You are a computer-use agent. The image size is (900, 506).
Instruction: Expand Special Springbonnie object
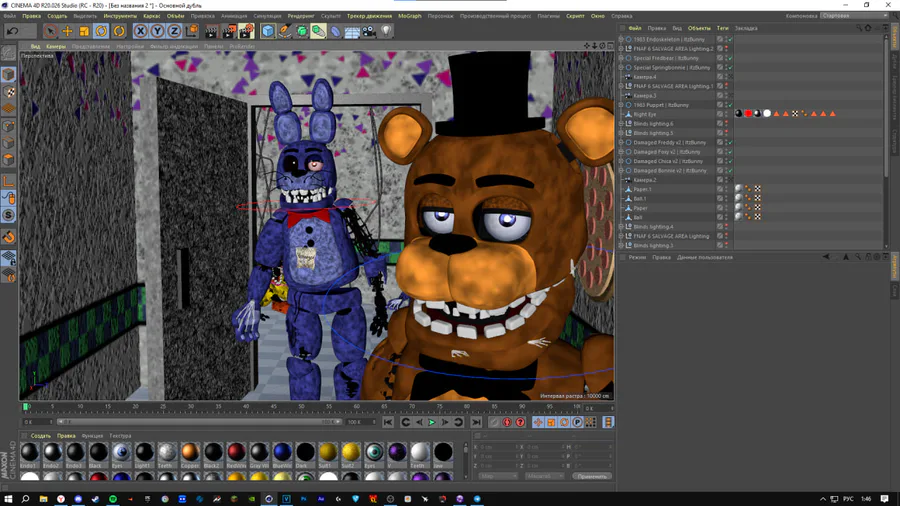pyautogui.click(x=620, y=68)
